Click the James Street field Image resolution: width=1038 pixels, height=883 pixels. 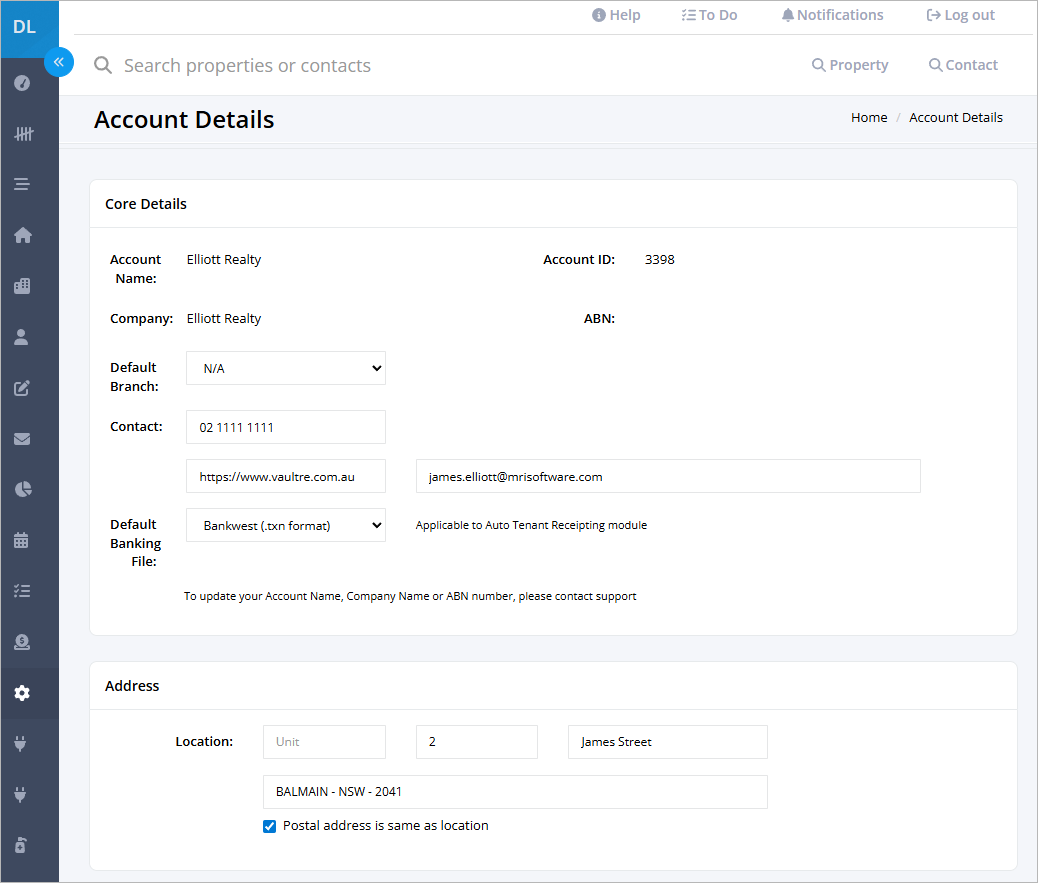(668, 742)
